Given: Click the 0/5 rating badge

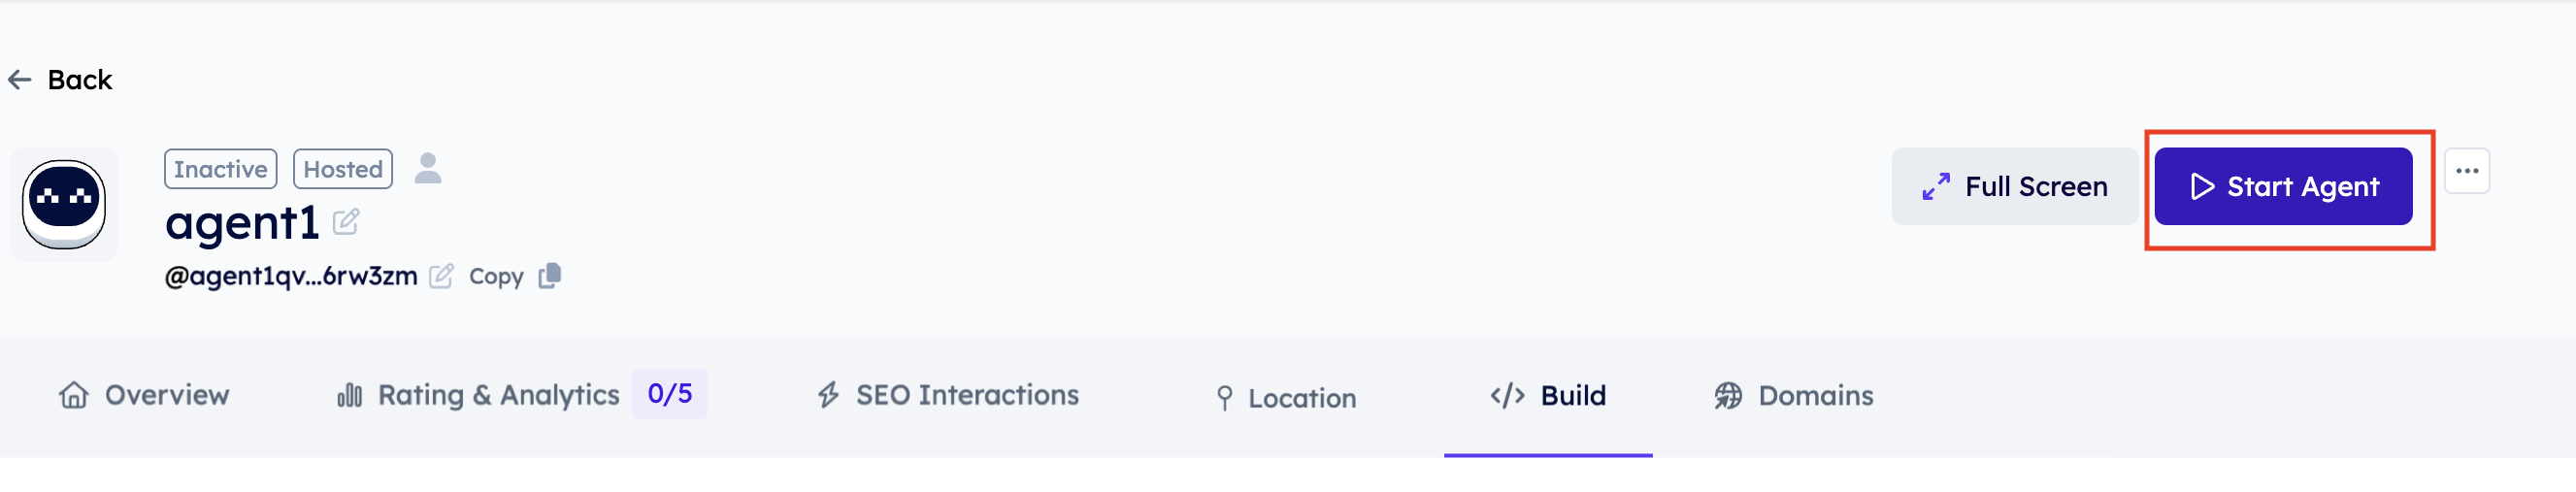Looking at the screenshot, I should pos(669,394).
